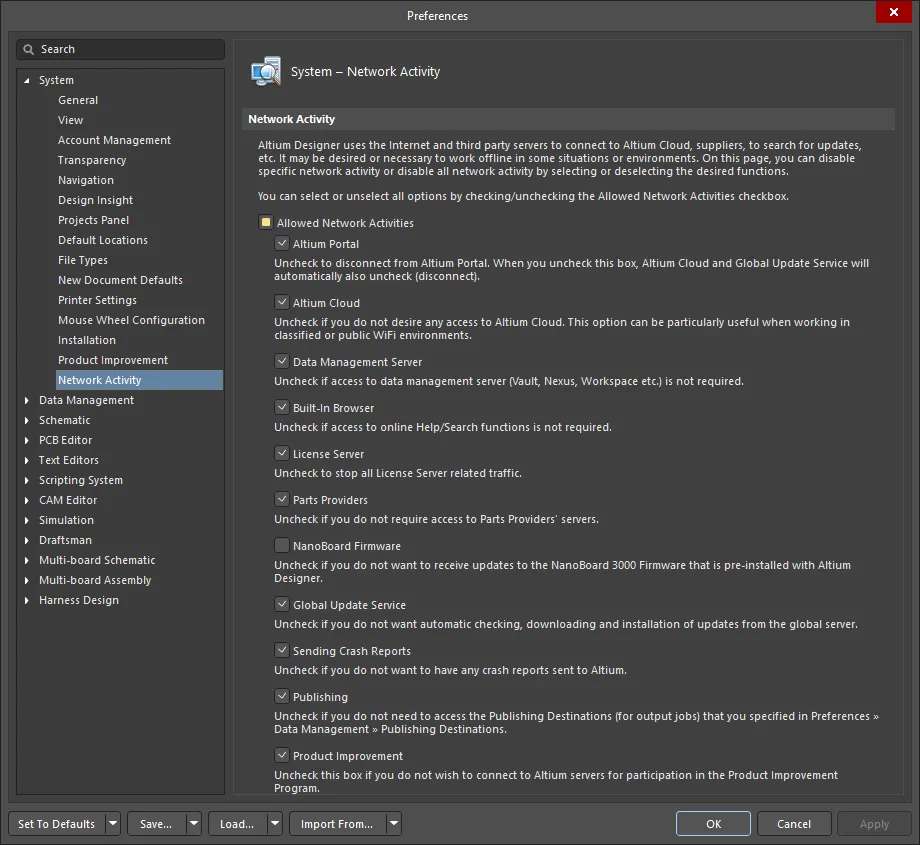Click the search magnifier icon
This screenshot has width=920, height=845.
[28, 49]
